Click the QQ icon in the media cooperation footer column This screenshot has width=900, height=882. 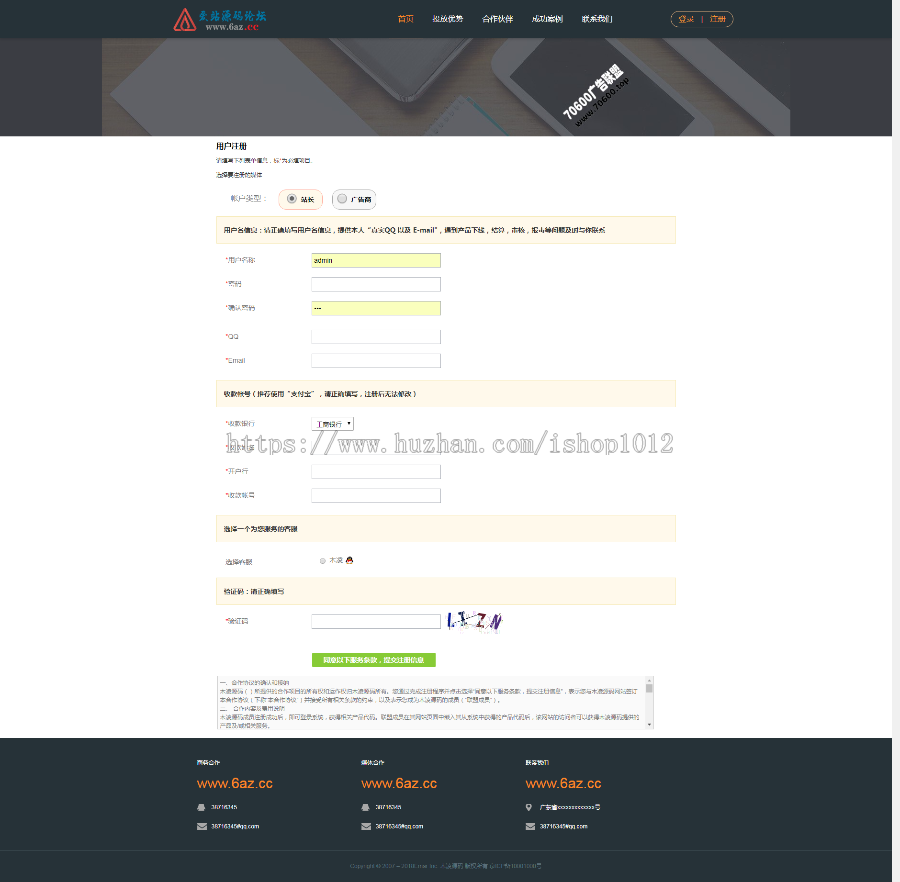coord(365,807)
